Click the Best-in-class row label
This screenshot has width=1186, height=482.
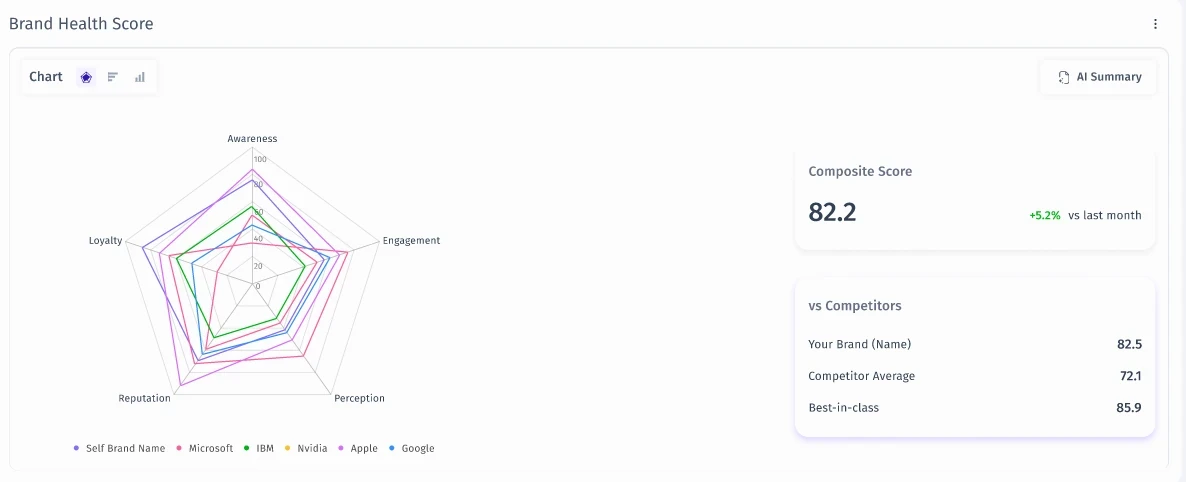coord(843,408)
